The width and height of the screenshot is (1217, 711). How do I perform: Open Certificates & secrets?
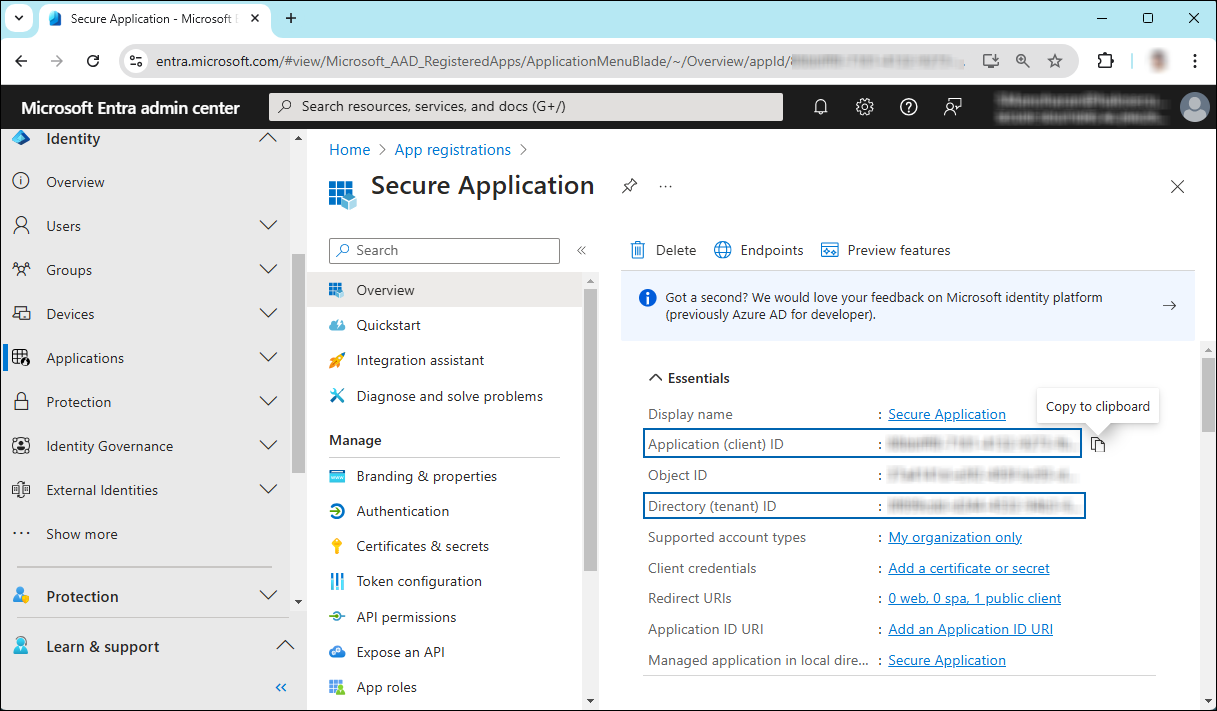coord(422,546)
